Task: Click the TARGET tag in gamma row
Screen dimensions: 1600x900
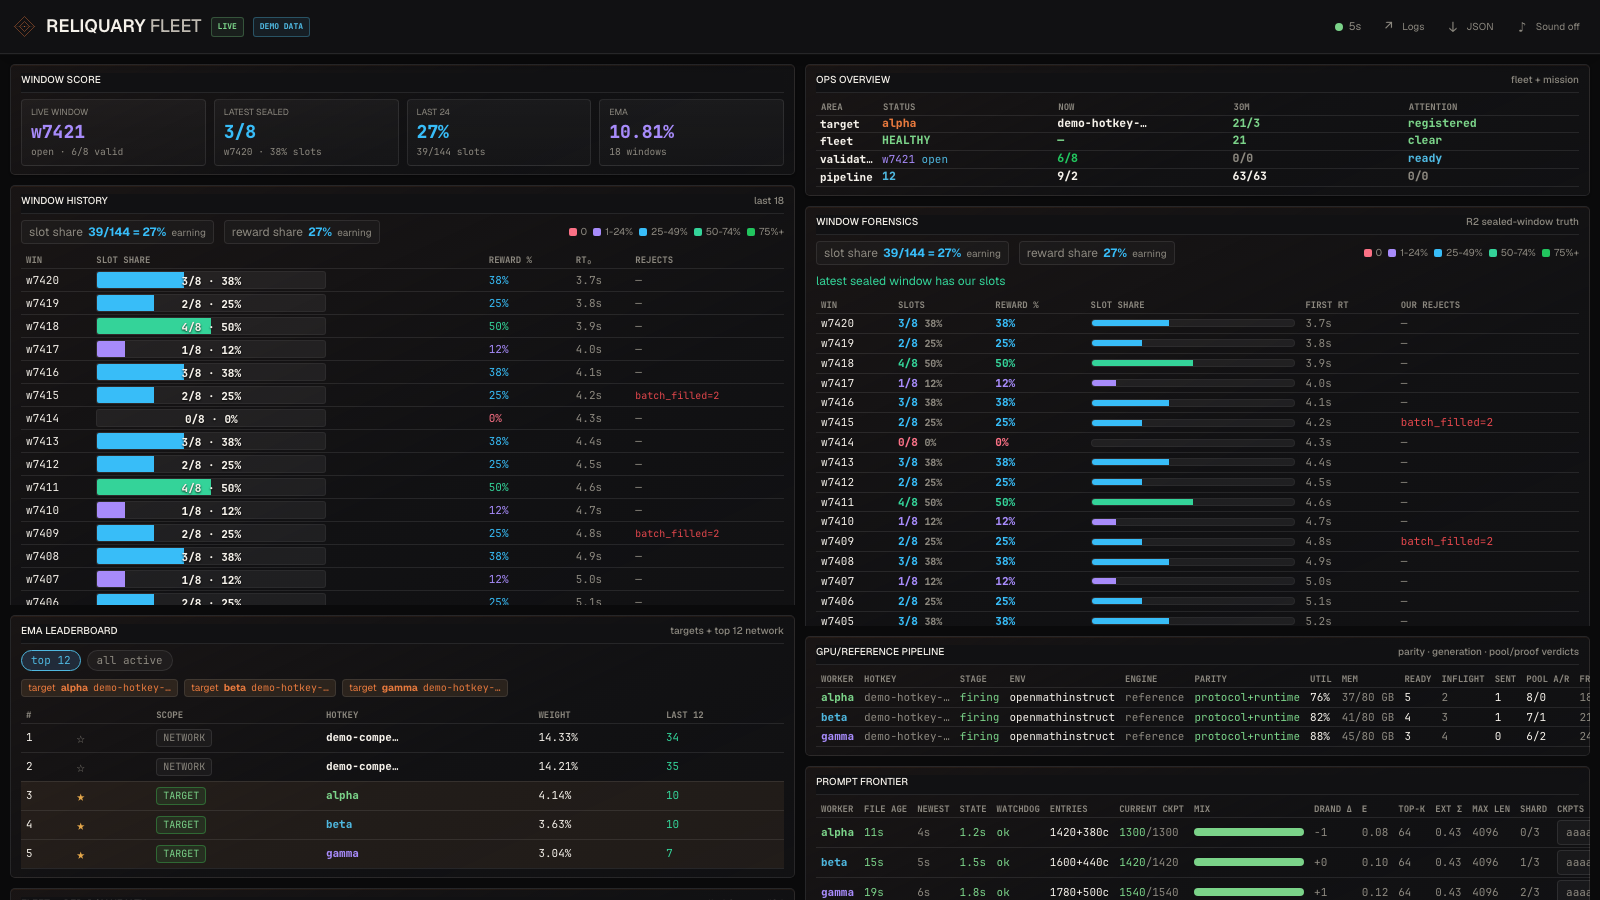Action: click(x=181, y=854)
